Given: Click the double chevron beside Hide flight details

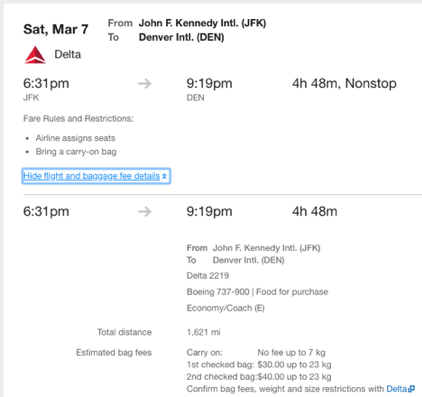Looking at the screenshot, I should click(164, 176).
